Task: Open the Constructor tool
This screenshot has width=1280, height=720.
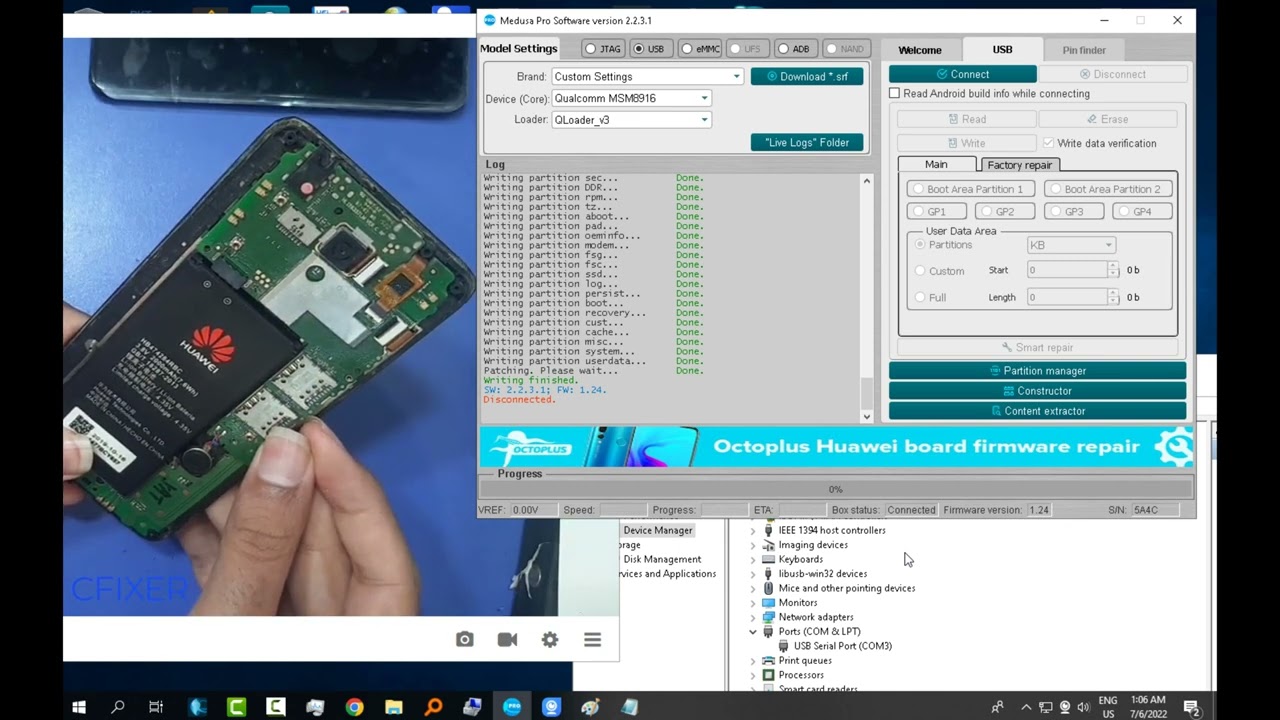Action: point(1037,390)
